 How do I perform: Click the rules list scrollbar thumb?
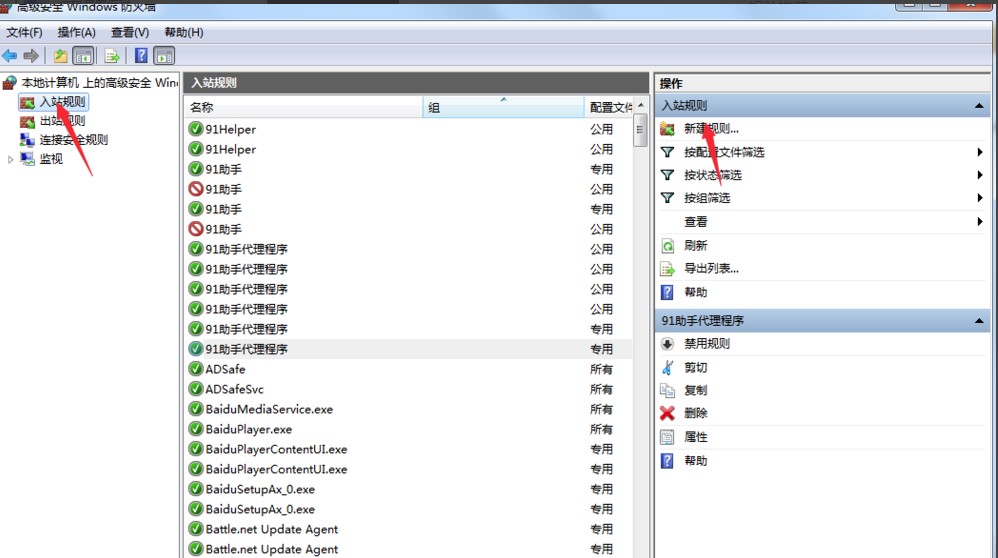(x=640, y=130)
